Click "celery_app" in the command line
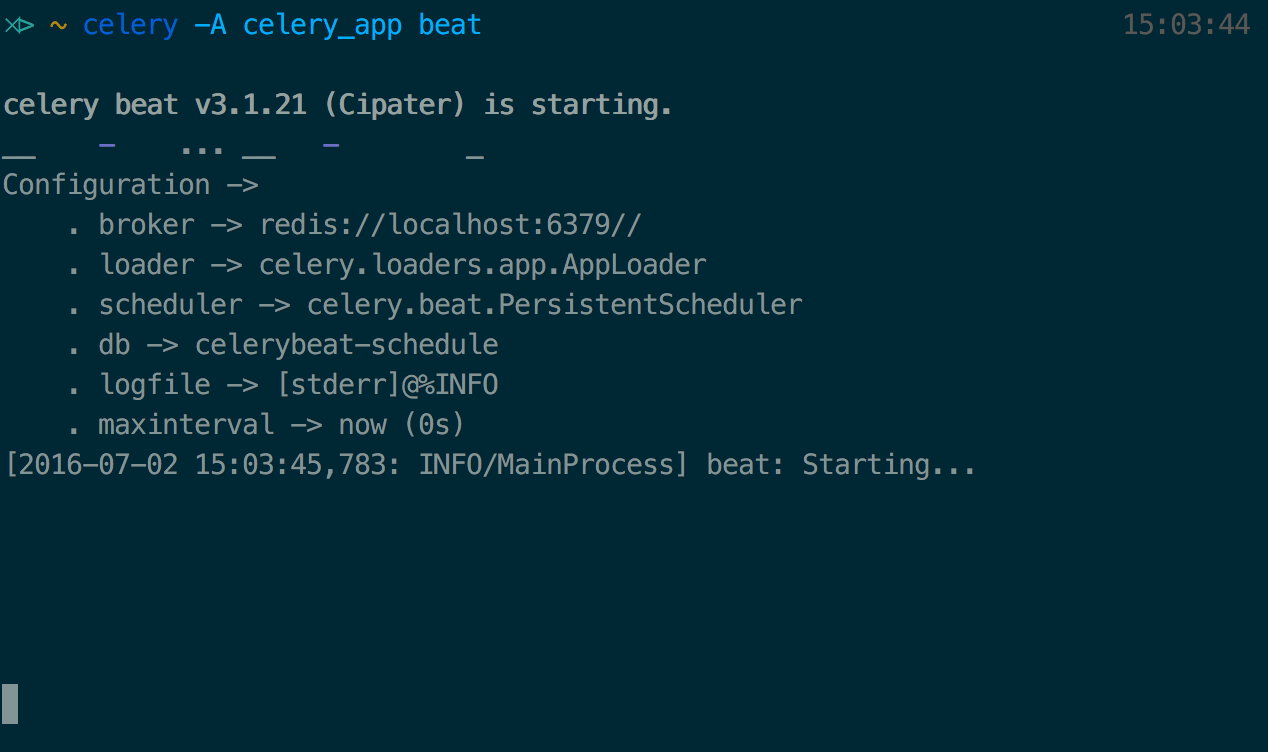The height and width of the screenshot is (752, 1268). point(322,25)
